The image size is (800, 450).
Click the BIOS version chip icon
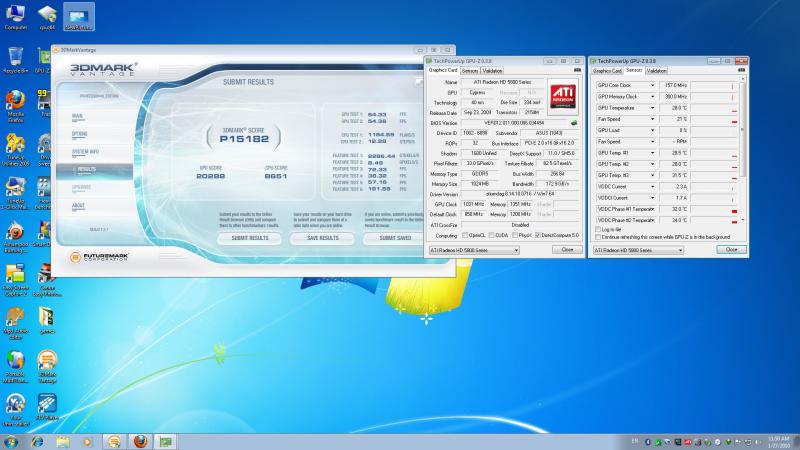coord(574,123)
